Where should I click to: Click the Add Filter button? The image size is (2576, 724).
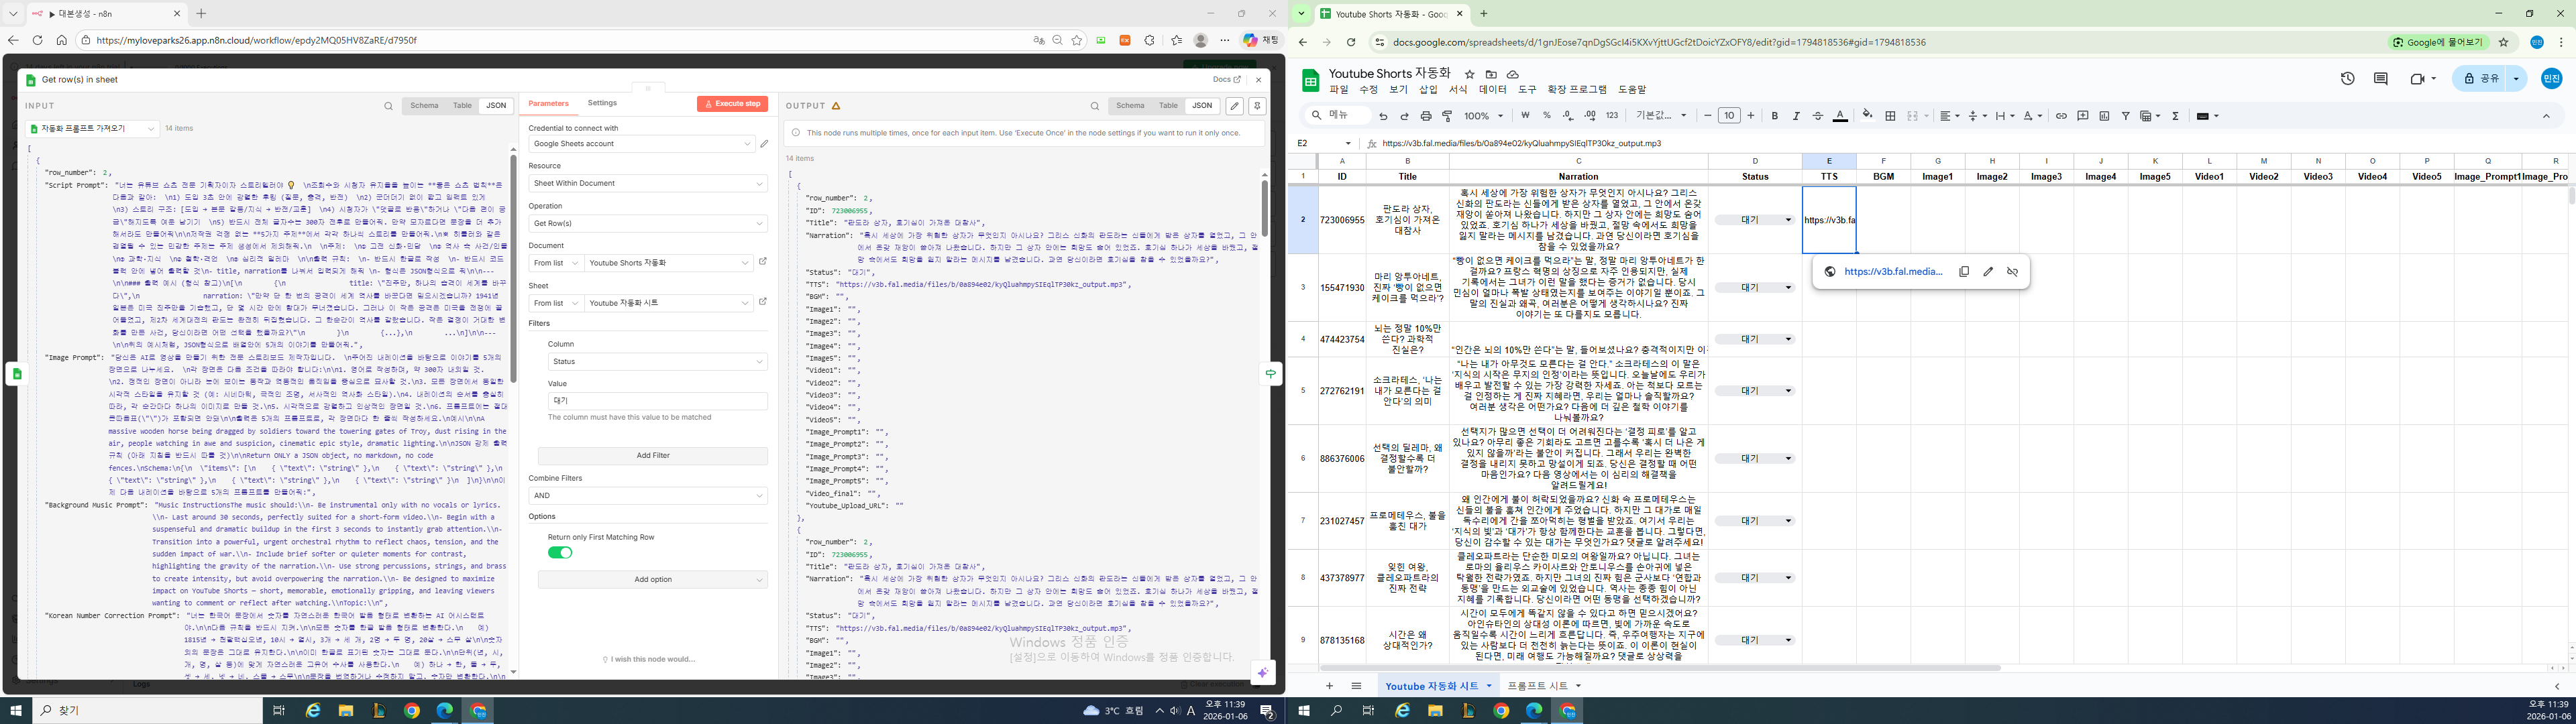pyautogui.click(x=652, y=456)
